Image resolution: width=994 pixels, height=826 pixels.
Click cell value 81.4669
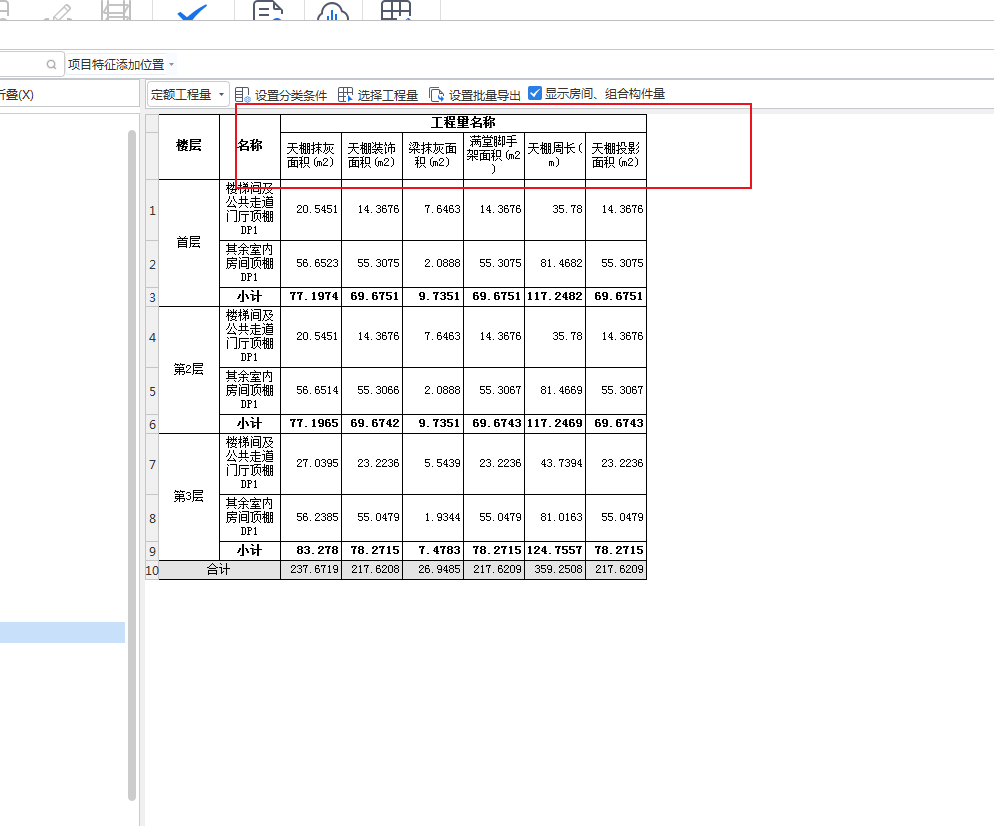click(x=555, y=390)
